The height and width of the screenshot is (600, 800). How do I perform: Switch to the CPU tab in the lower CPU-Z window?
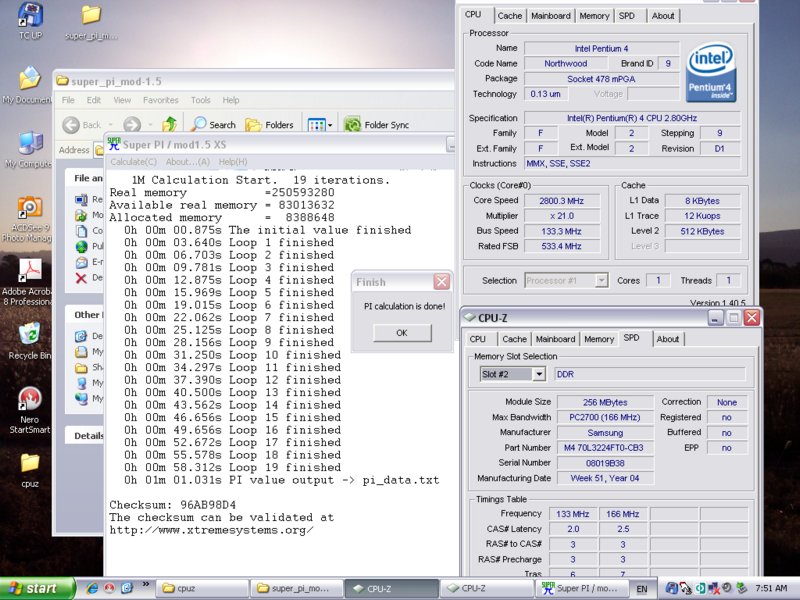[x=478, y=339]
